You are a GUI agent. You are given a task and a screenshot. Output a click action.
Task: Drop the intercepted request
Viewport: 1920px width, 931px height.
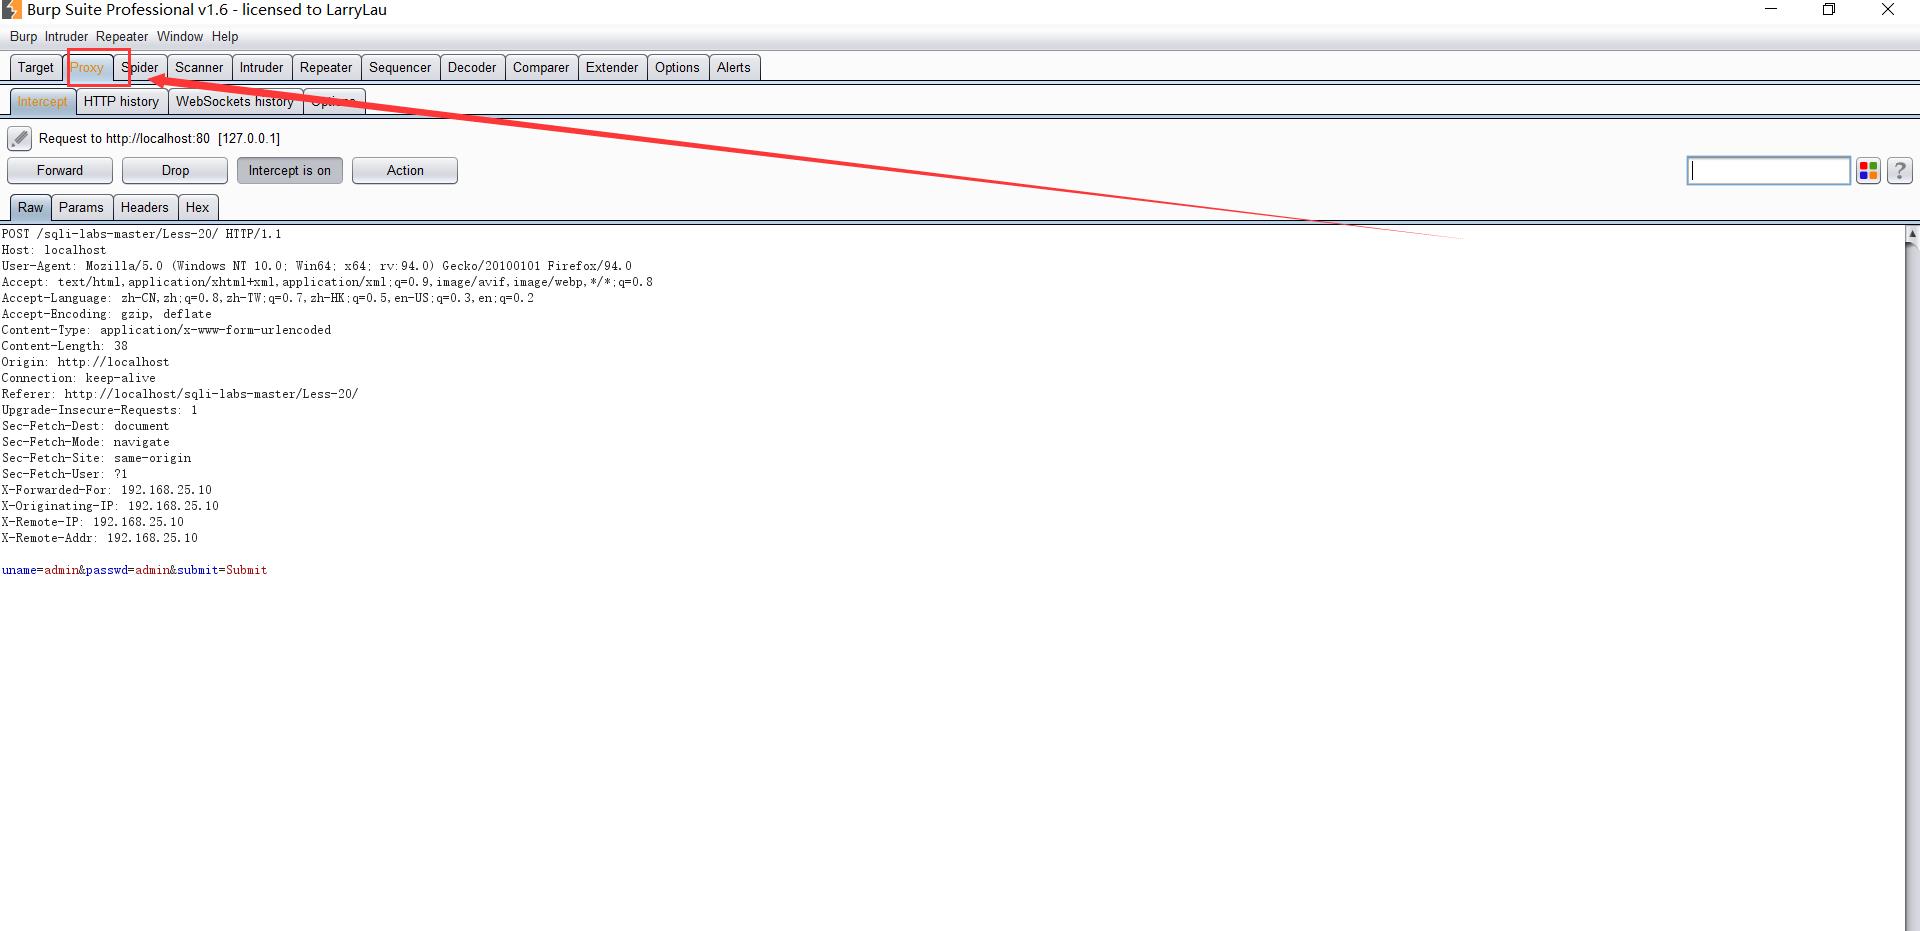pyautogui.click(x=175, y=171)
